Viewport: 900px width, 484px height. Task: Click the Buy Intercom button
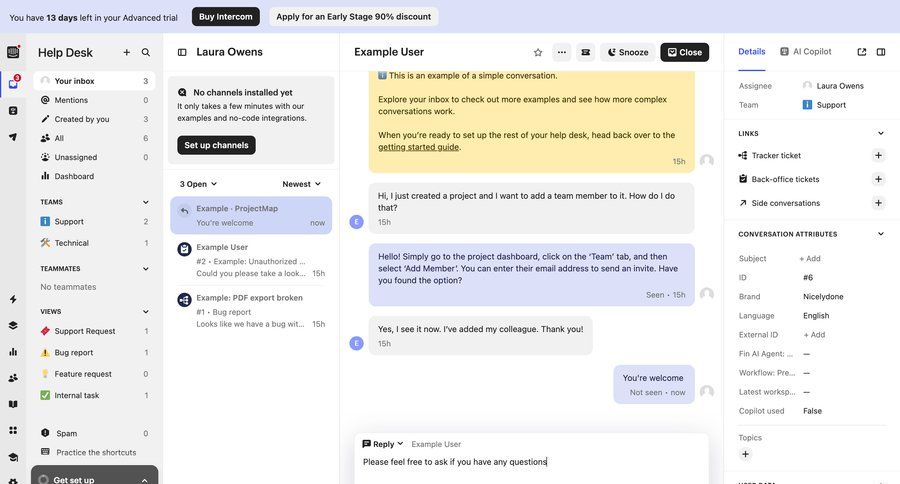[x=226, y=17]
